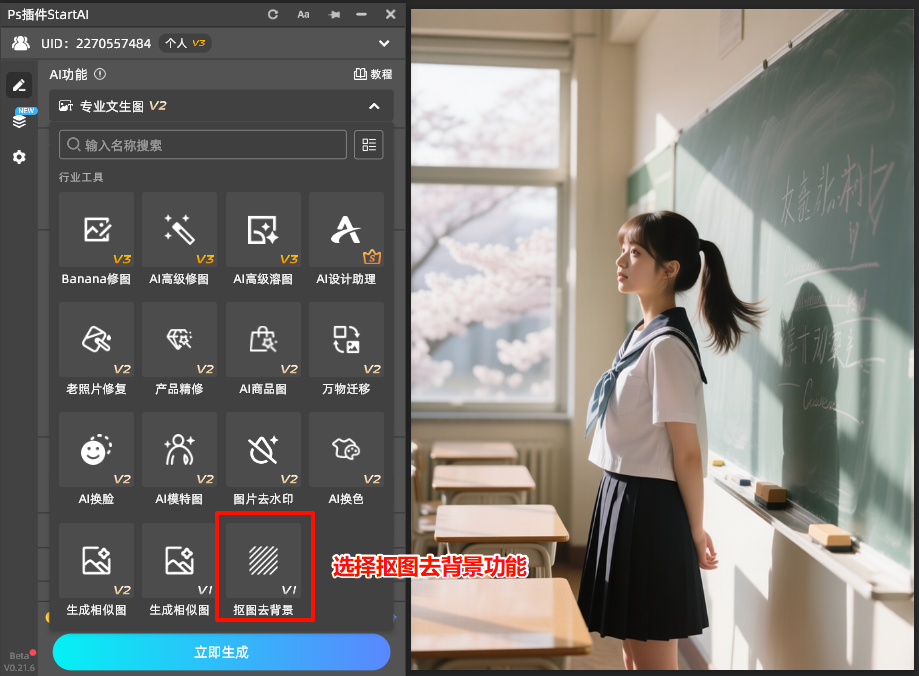Select the AI高级溶图 blending tool
This screenshot has width=919, height=676.
263,229
